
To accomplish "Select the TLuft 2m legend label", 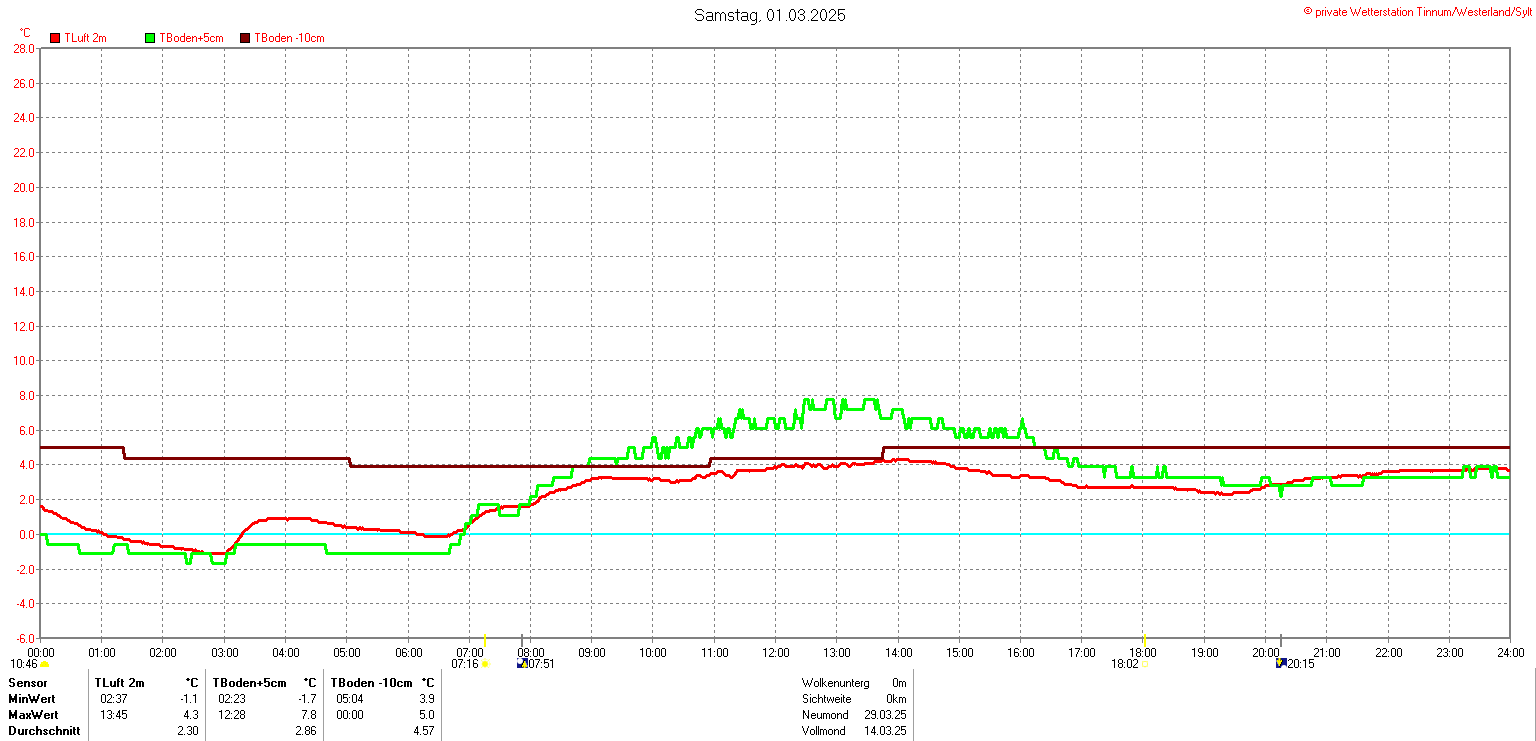I will pyautogui.click(x=85, y=38).
